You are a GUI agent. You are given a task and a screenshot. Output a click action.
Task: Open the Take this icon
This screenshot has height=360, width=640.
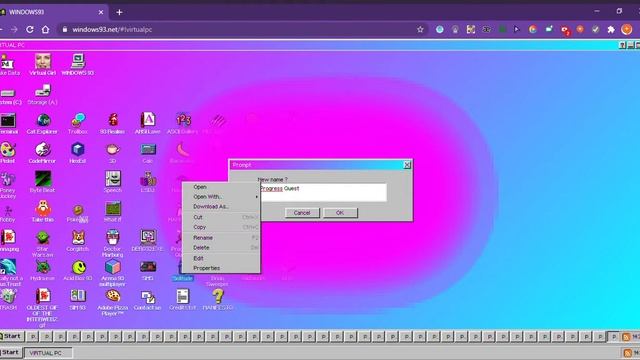tap(42, 211)
